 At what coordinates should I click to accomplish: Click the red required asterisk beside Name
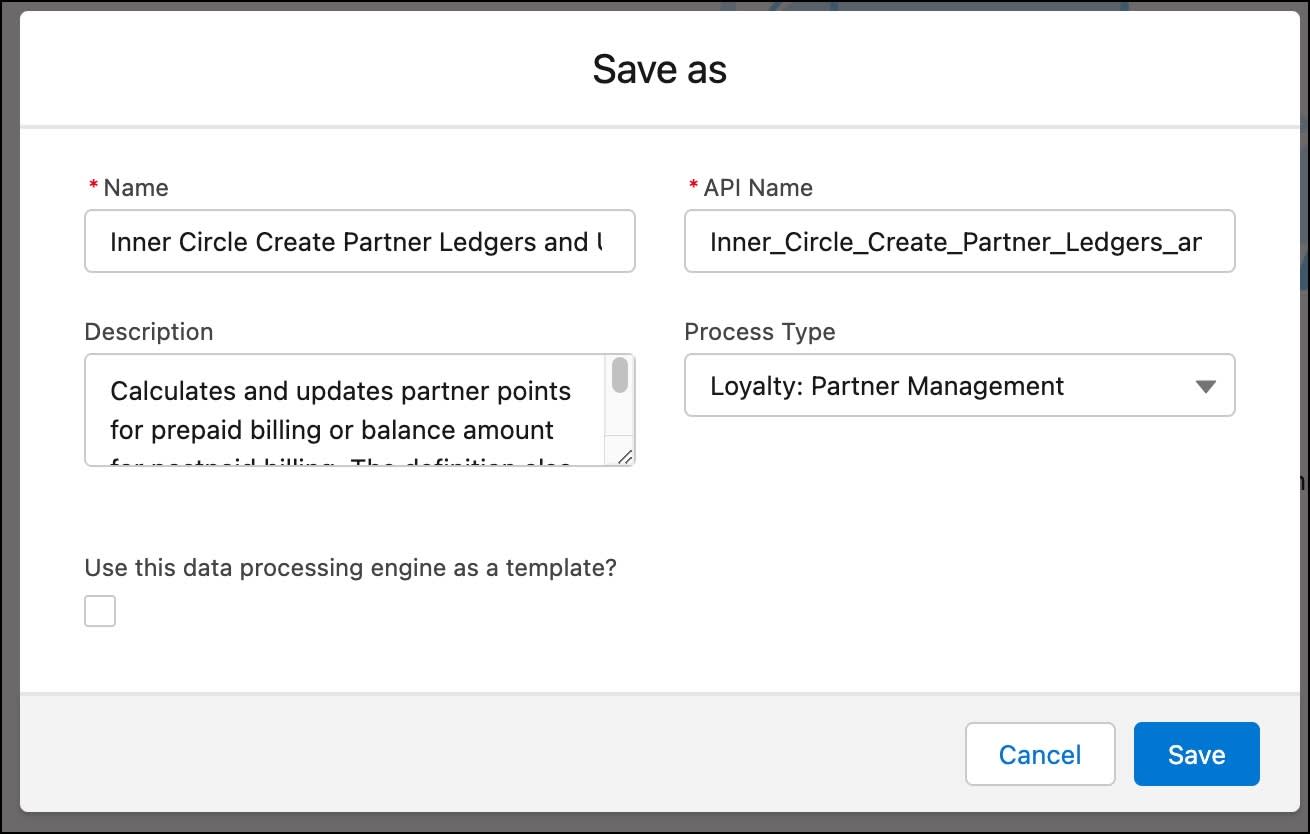point(91,186)
